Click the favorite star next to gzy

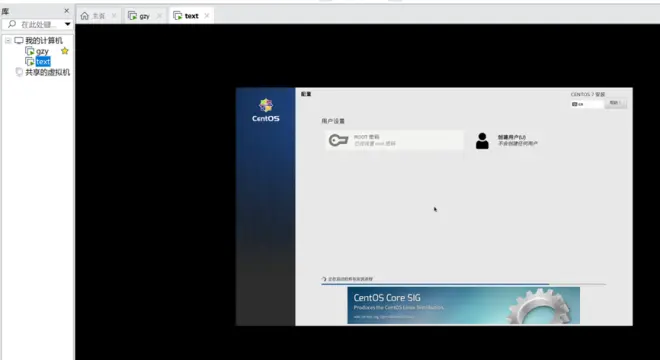point(64,51)
